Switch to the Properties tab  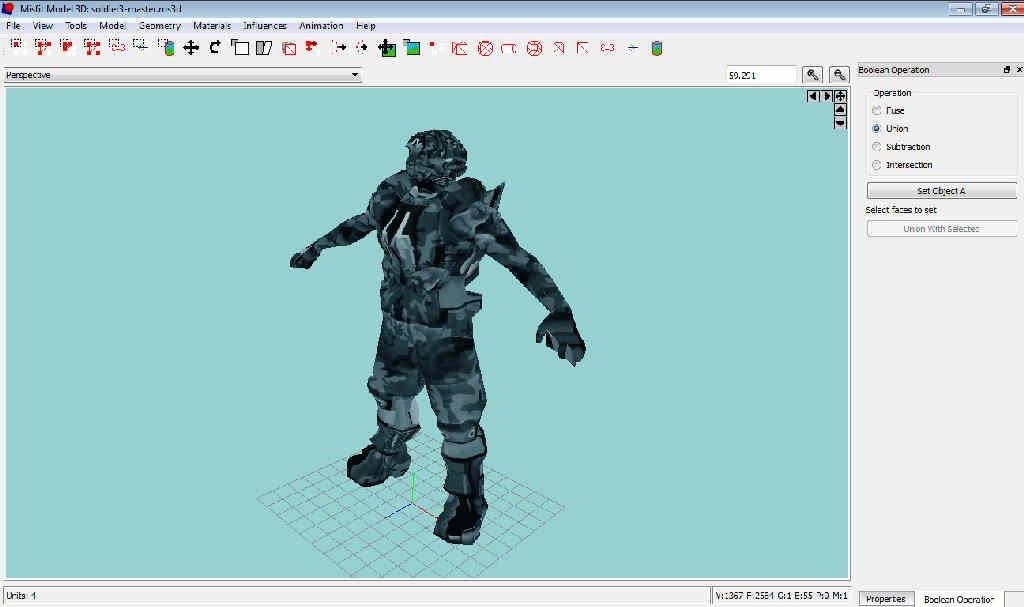(x=885, y=599)
